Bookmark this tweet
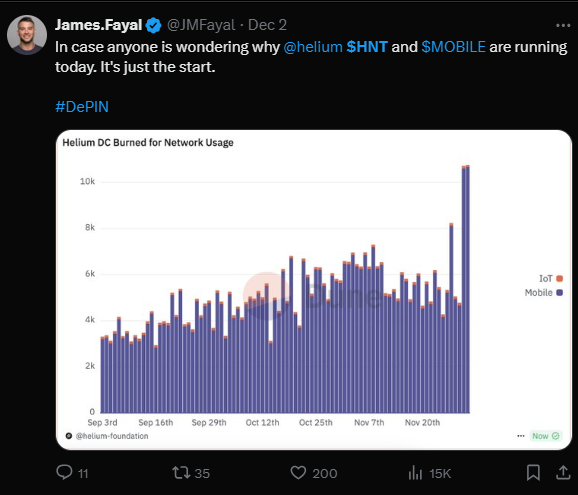The width and height of the screenshot is (578, 495). tap(533, 473)
